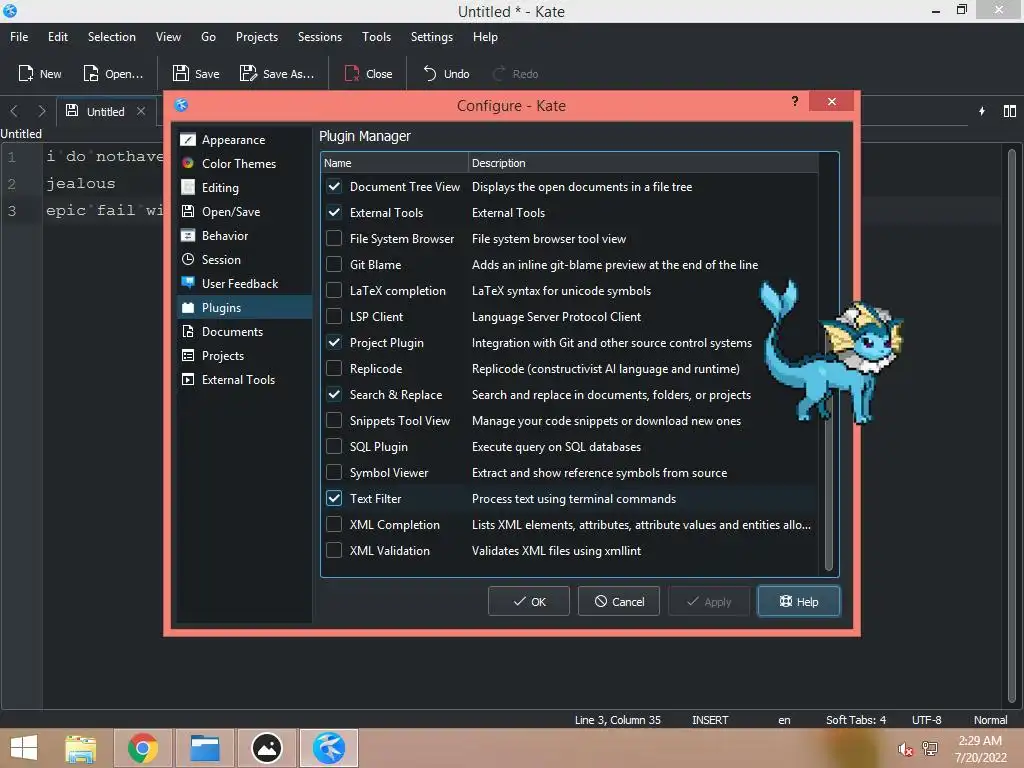Disable the Document Tree View plugin

[x=334, y=187]
